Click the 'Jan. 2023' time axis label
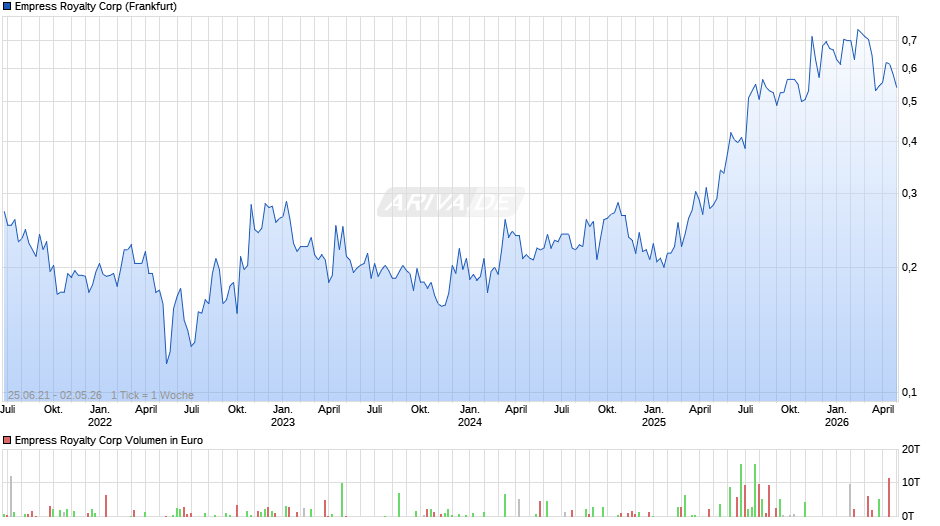Viewport: 940px width, 526px height. pyautogui.click(x=283, y=416)
